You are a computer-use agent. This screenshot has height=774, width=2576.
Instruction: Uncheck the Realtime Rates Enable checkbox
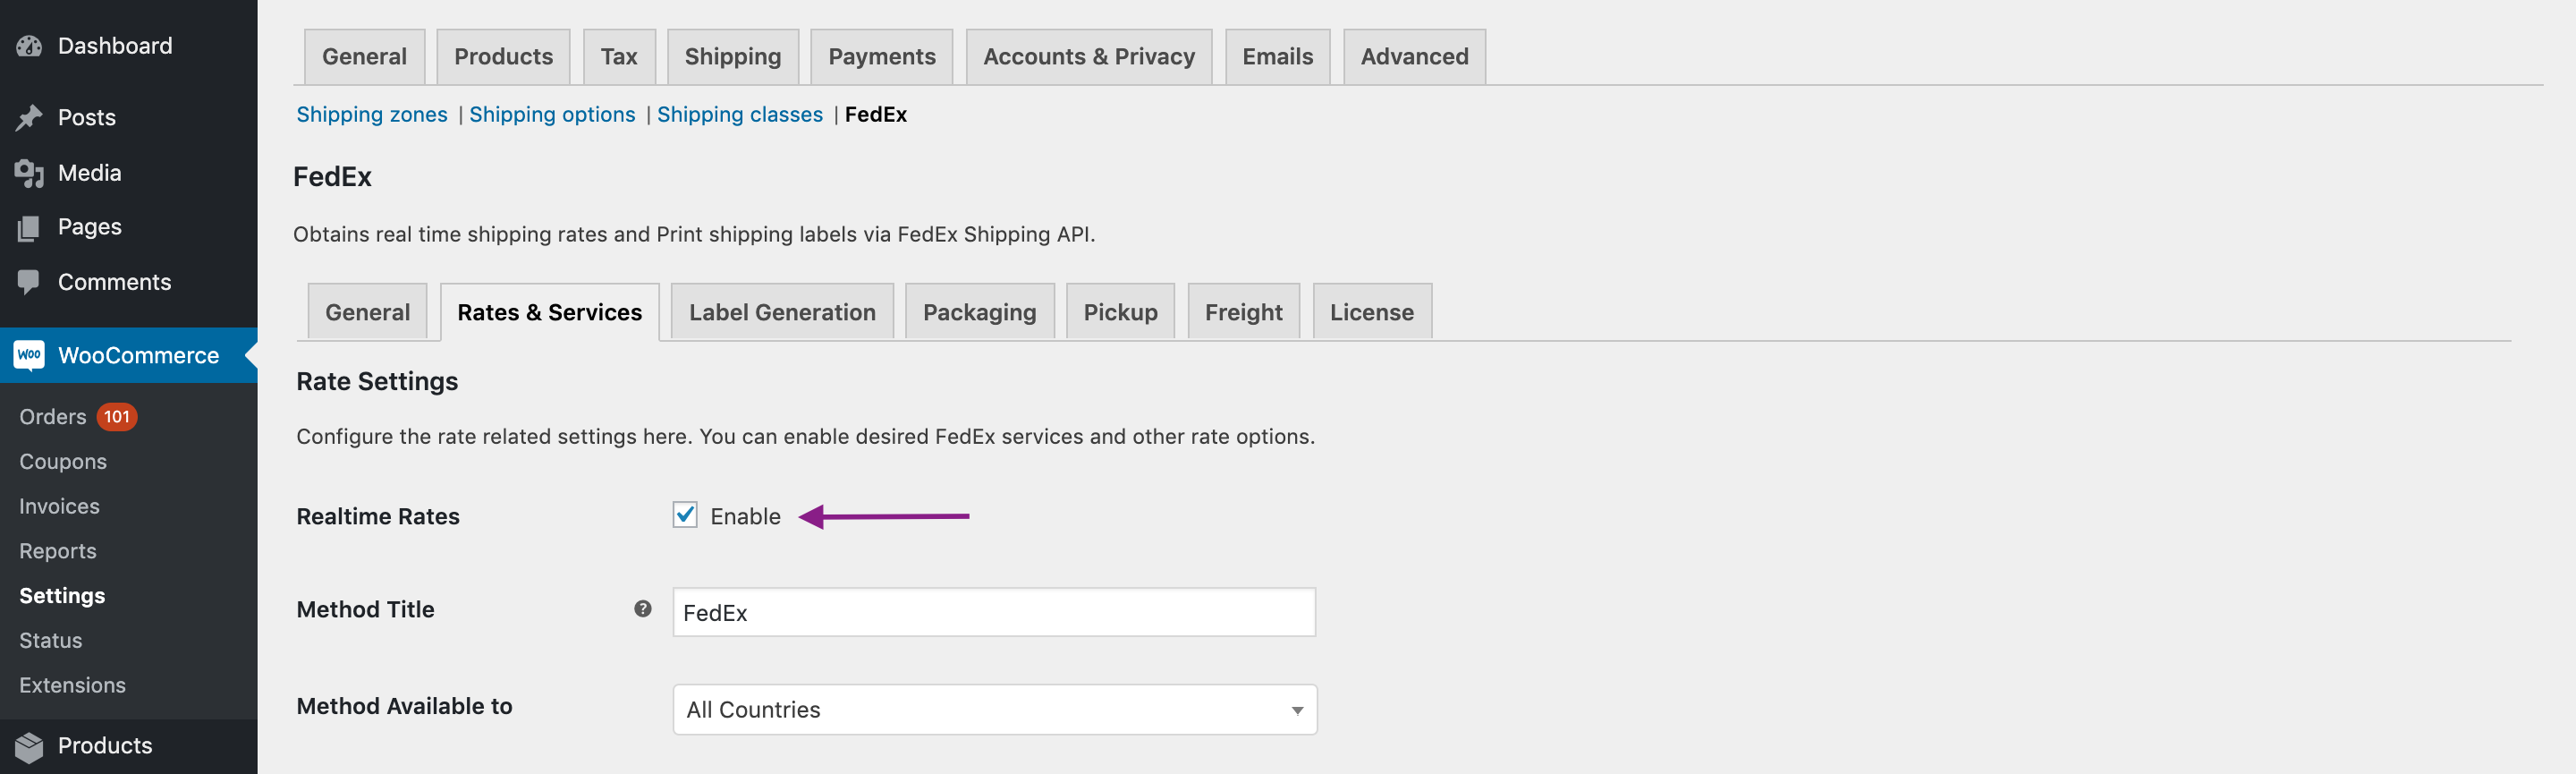tap(685, 516)
